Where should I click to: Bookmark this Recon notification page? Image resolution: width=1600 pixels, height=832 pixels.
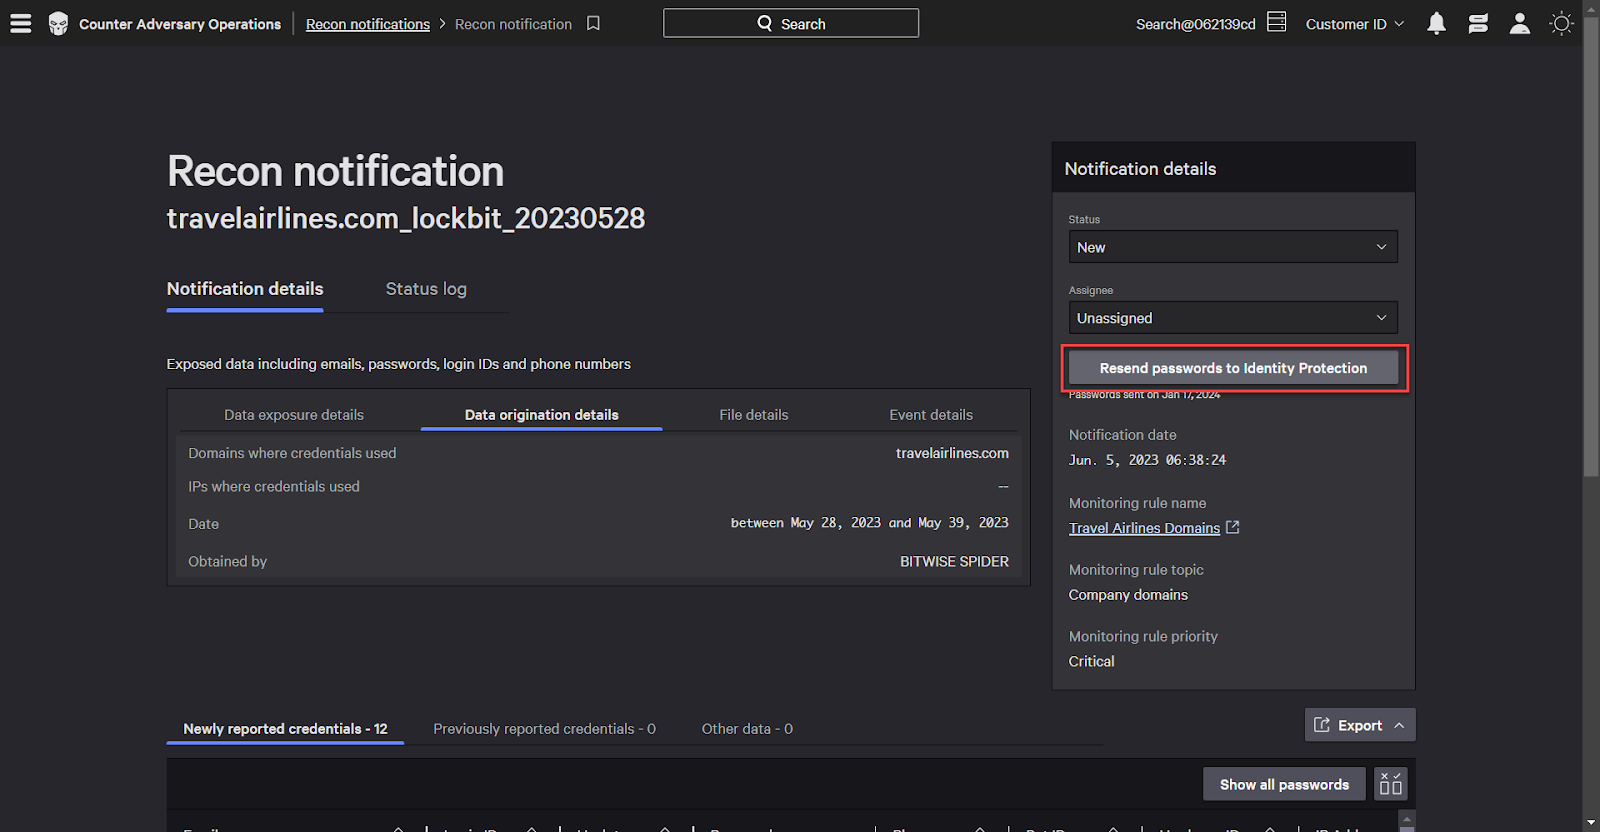pos(593,23)
